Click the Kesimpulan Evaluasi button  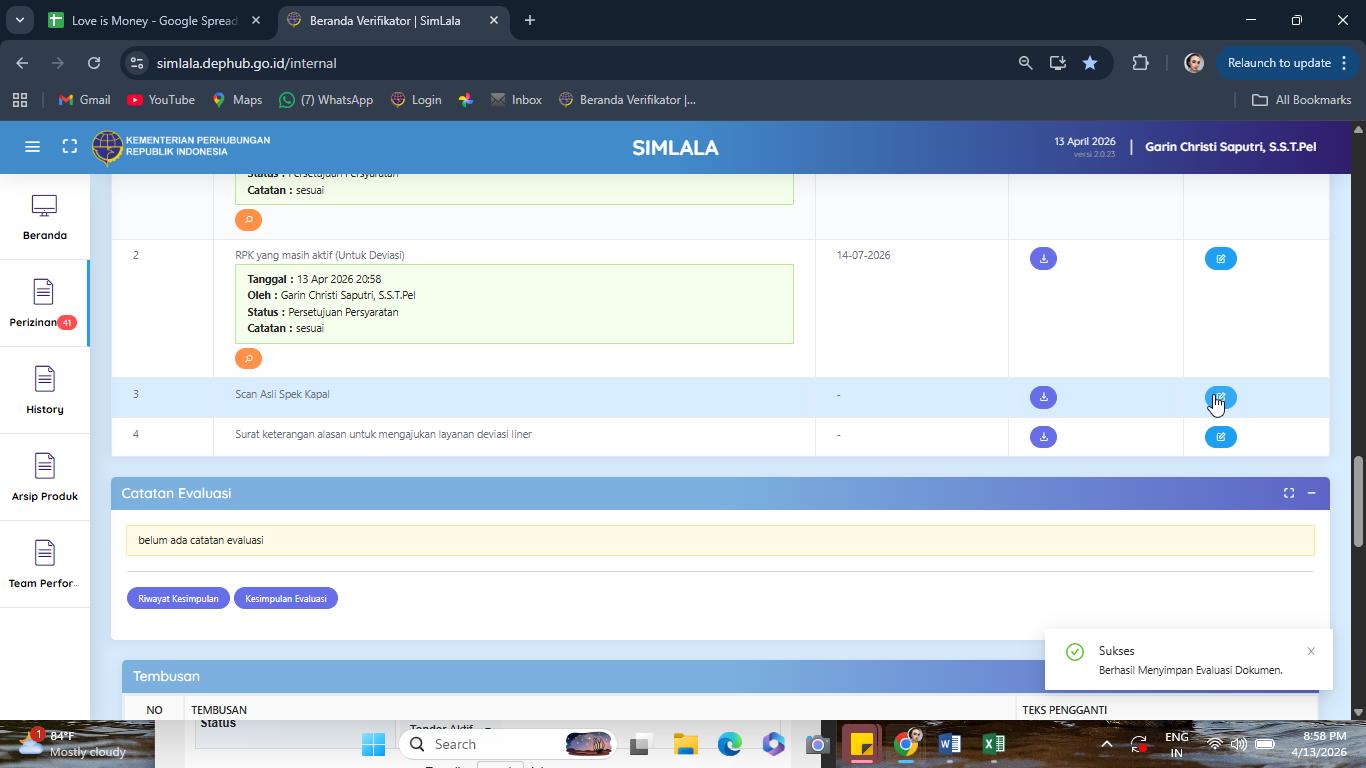click(x=286, y=598)
